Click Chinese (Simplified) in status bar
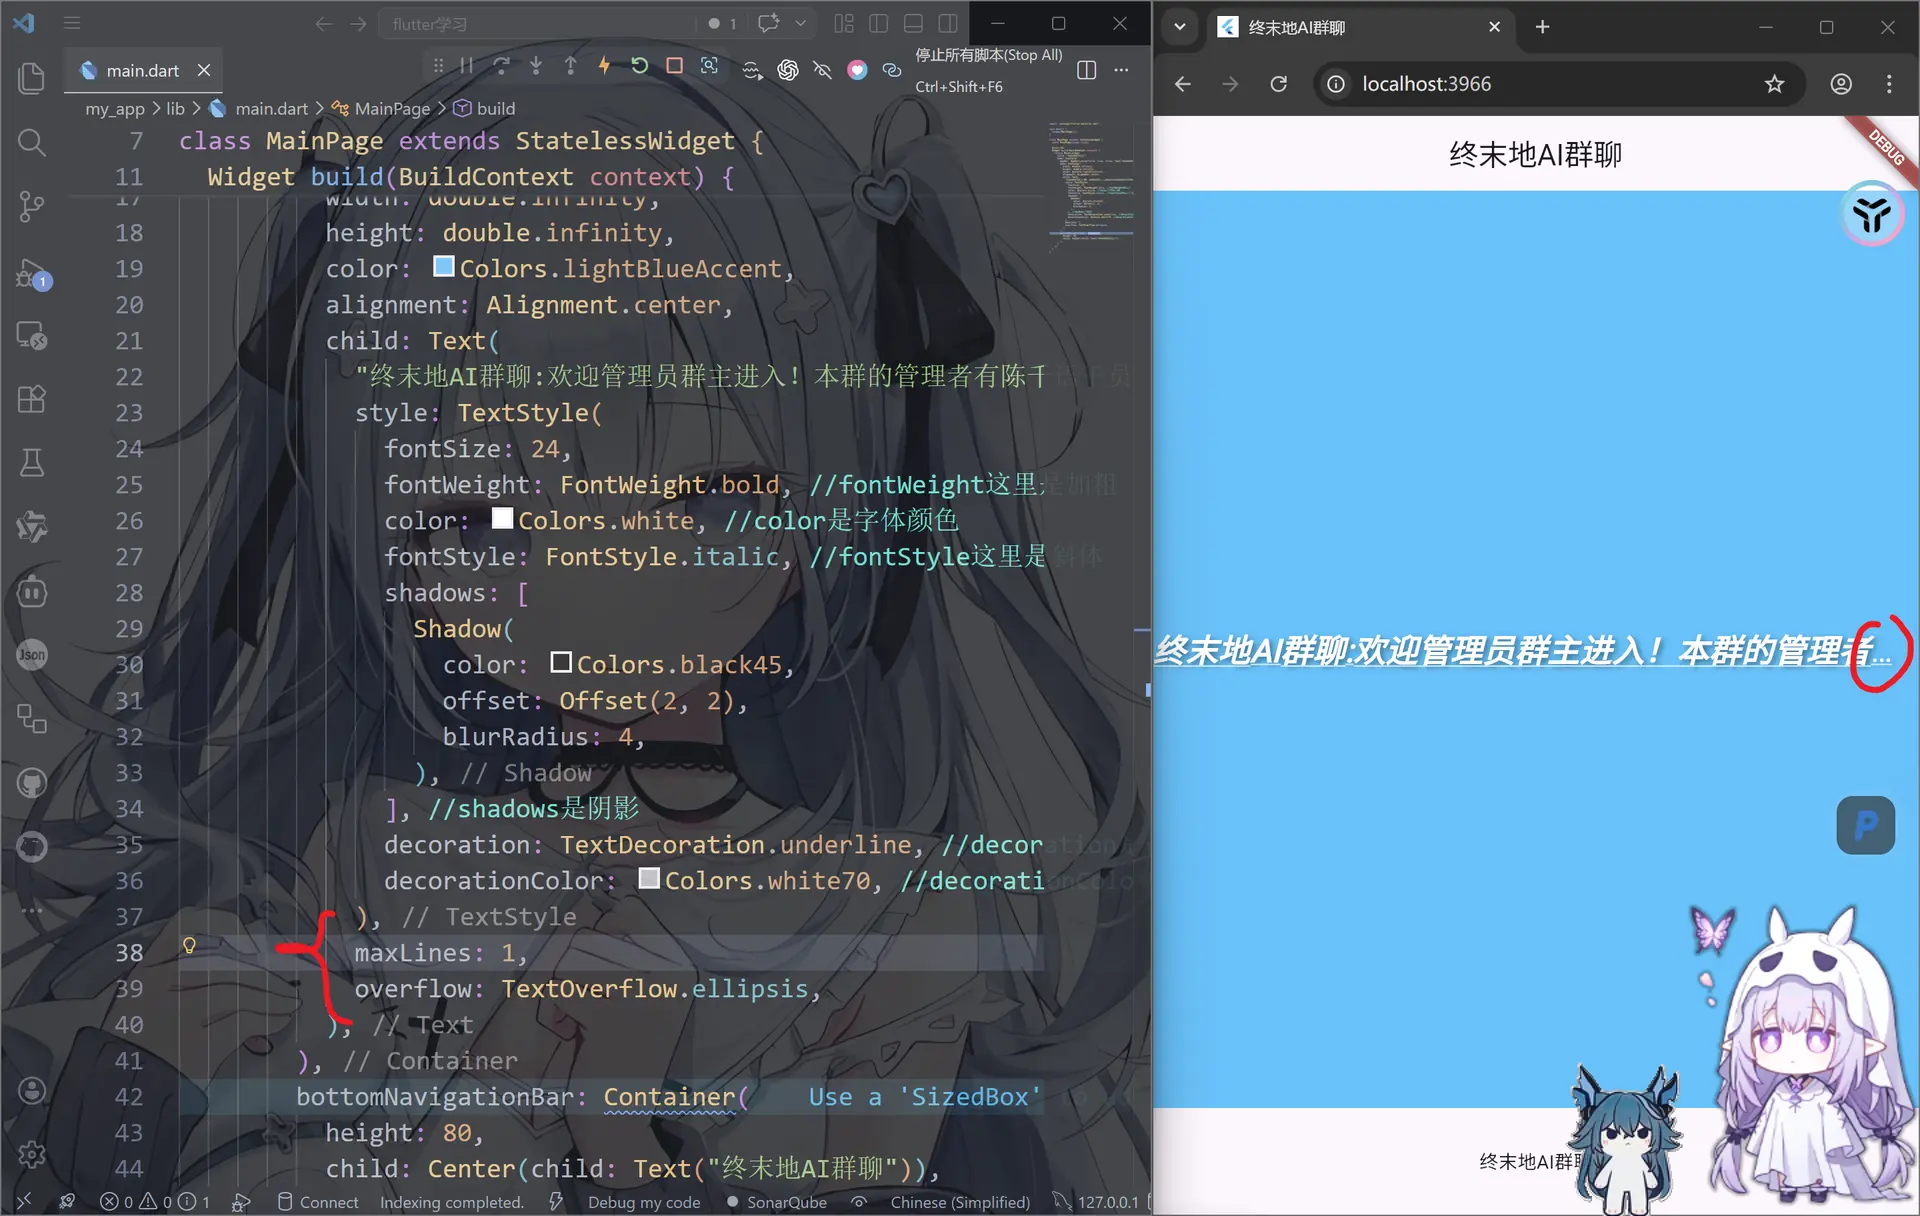This screenshot has width=1920, height=1216. 960,1202
